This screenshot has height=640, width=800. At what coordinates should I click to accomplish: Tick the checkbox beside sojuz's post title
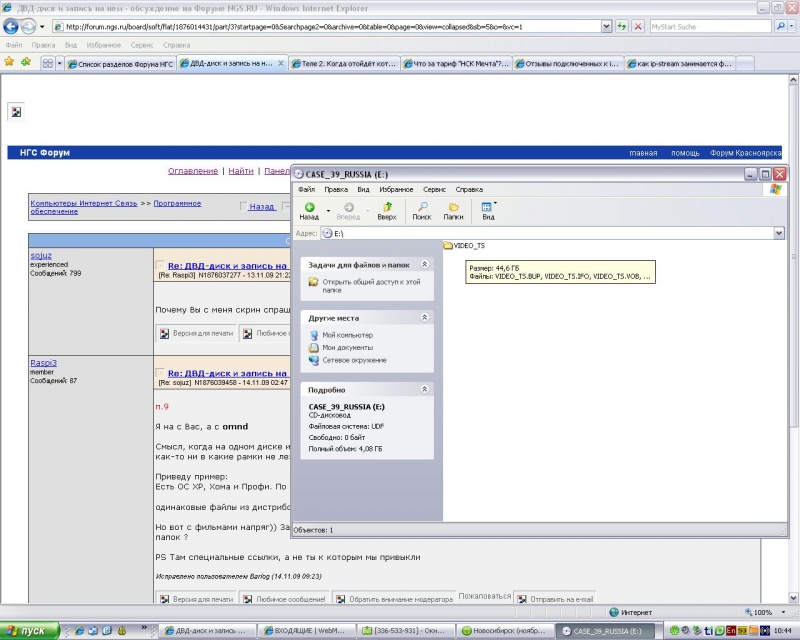coord(160,265)
